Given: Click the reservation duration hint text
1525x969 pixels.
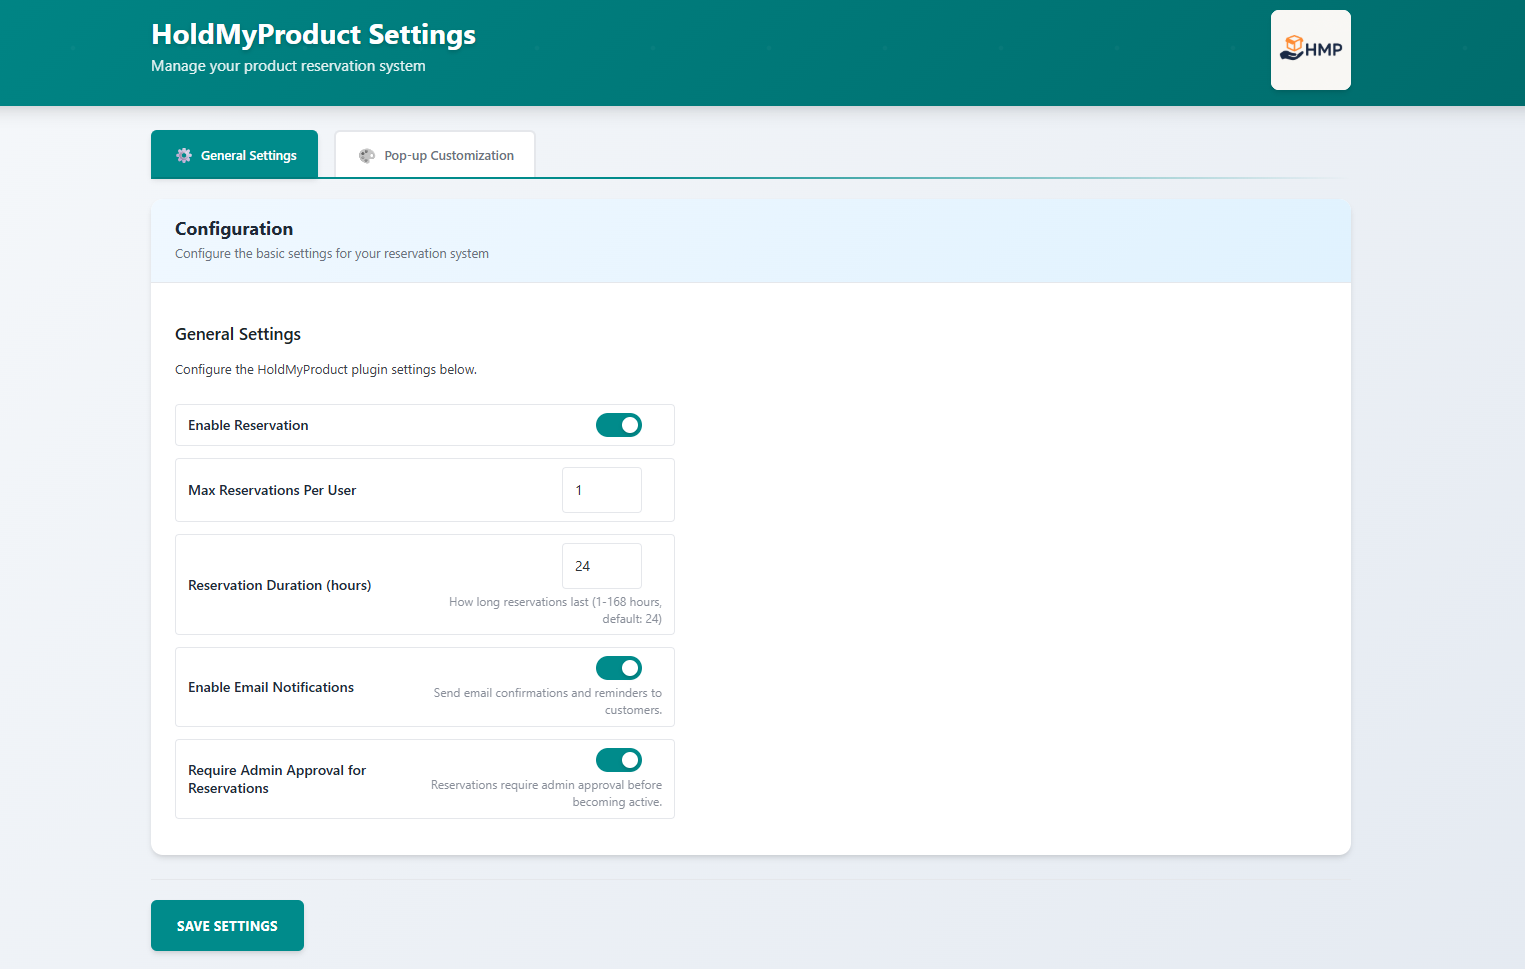Looking at the screenshot, I should pos(555,610).
